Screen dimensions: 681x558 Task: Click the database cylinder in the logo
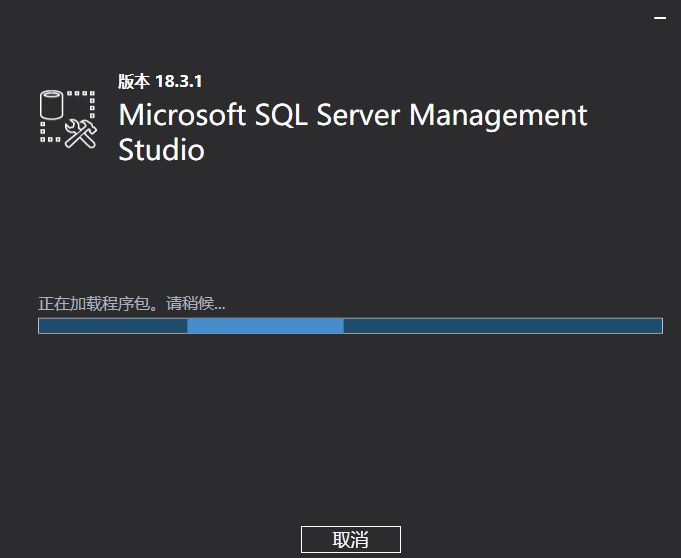[x=52, y=104]
